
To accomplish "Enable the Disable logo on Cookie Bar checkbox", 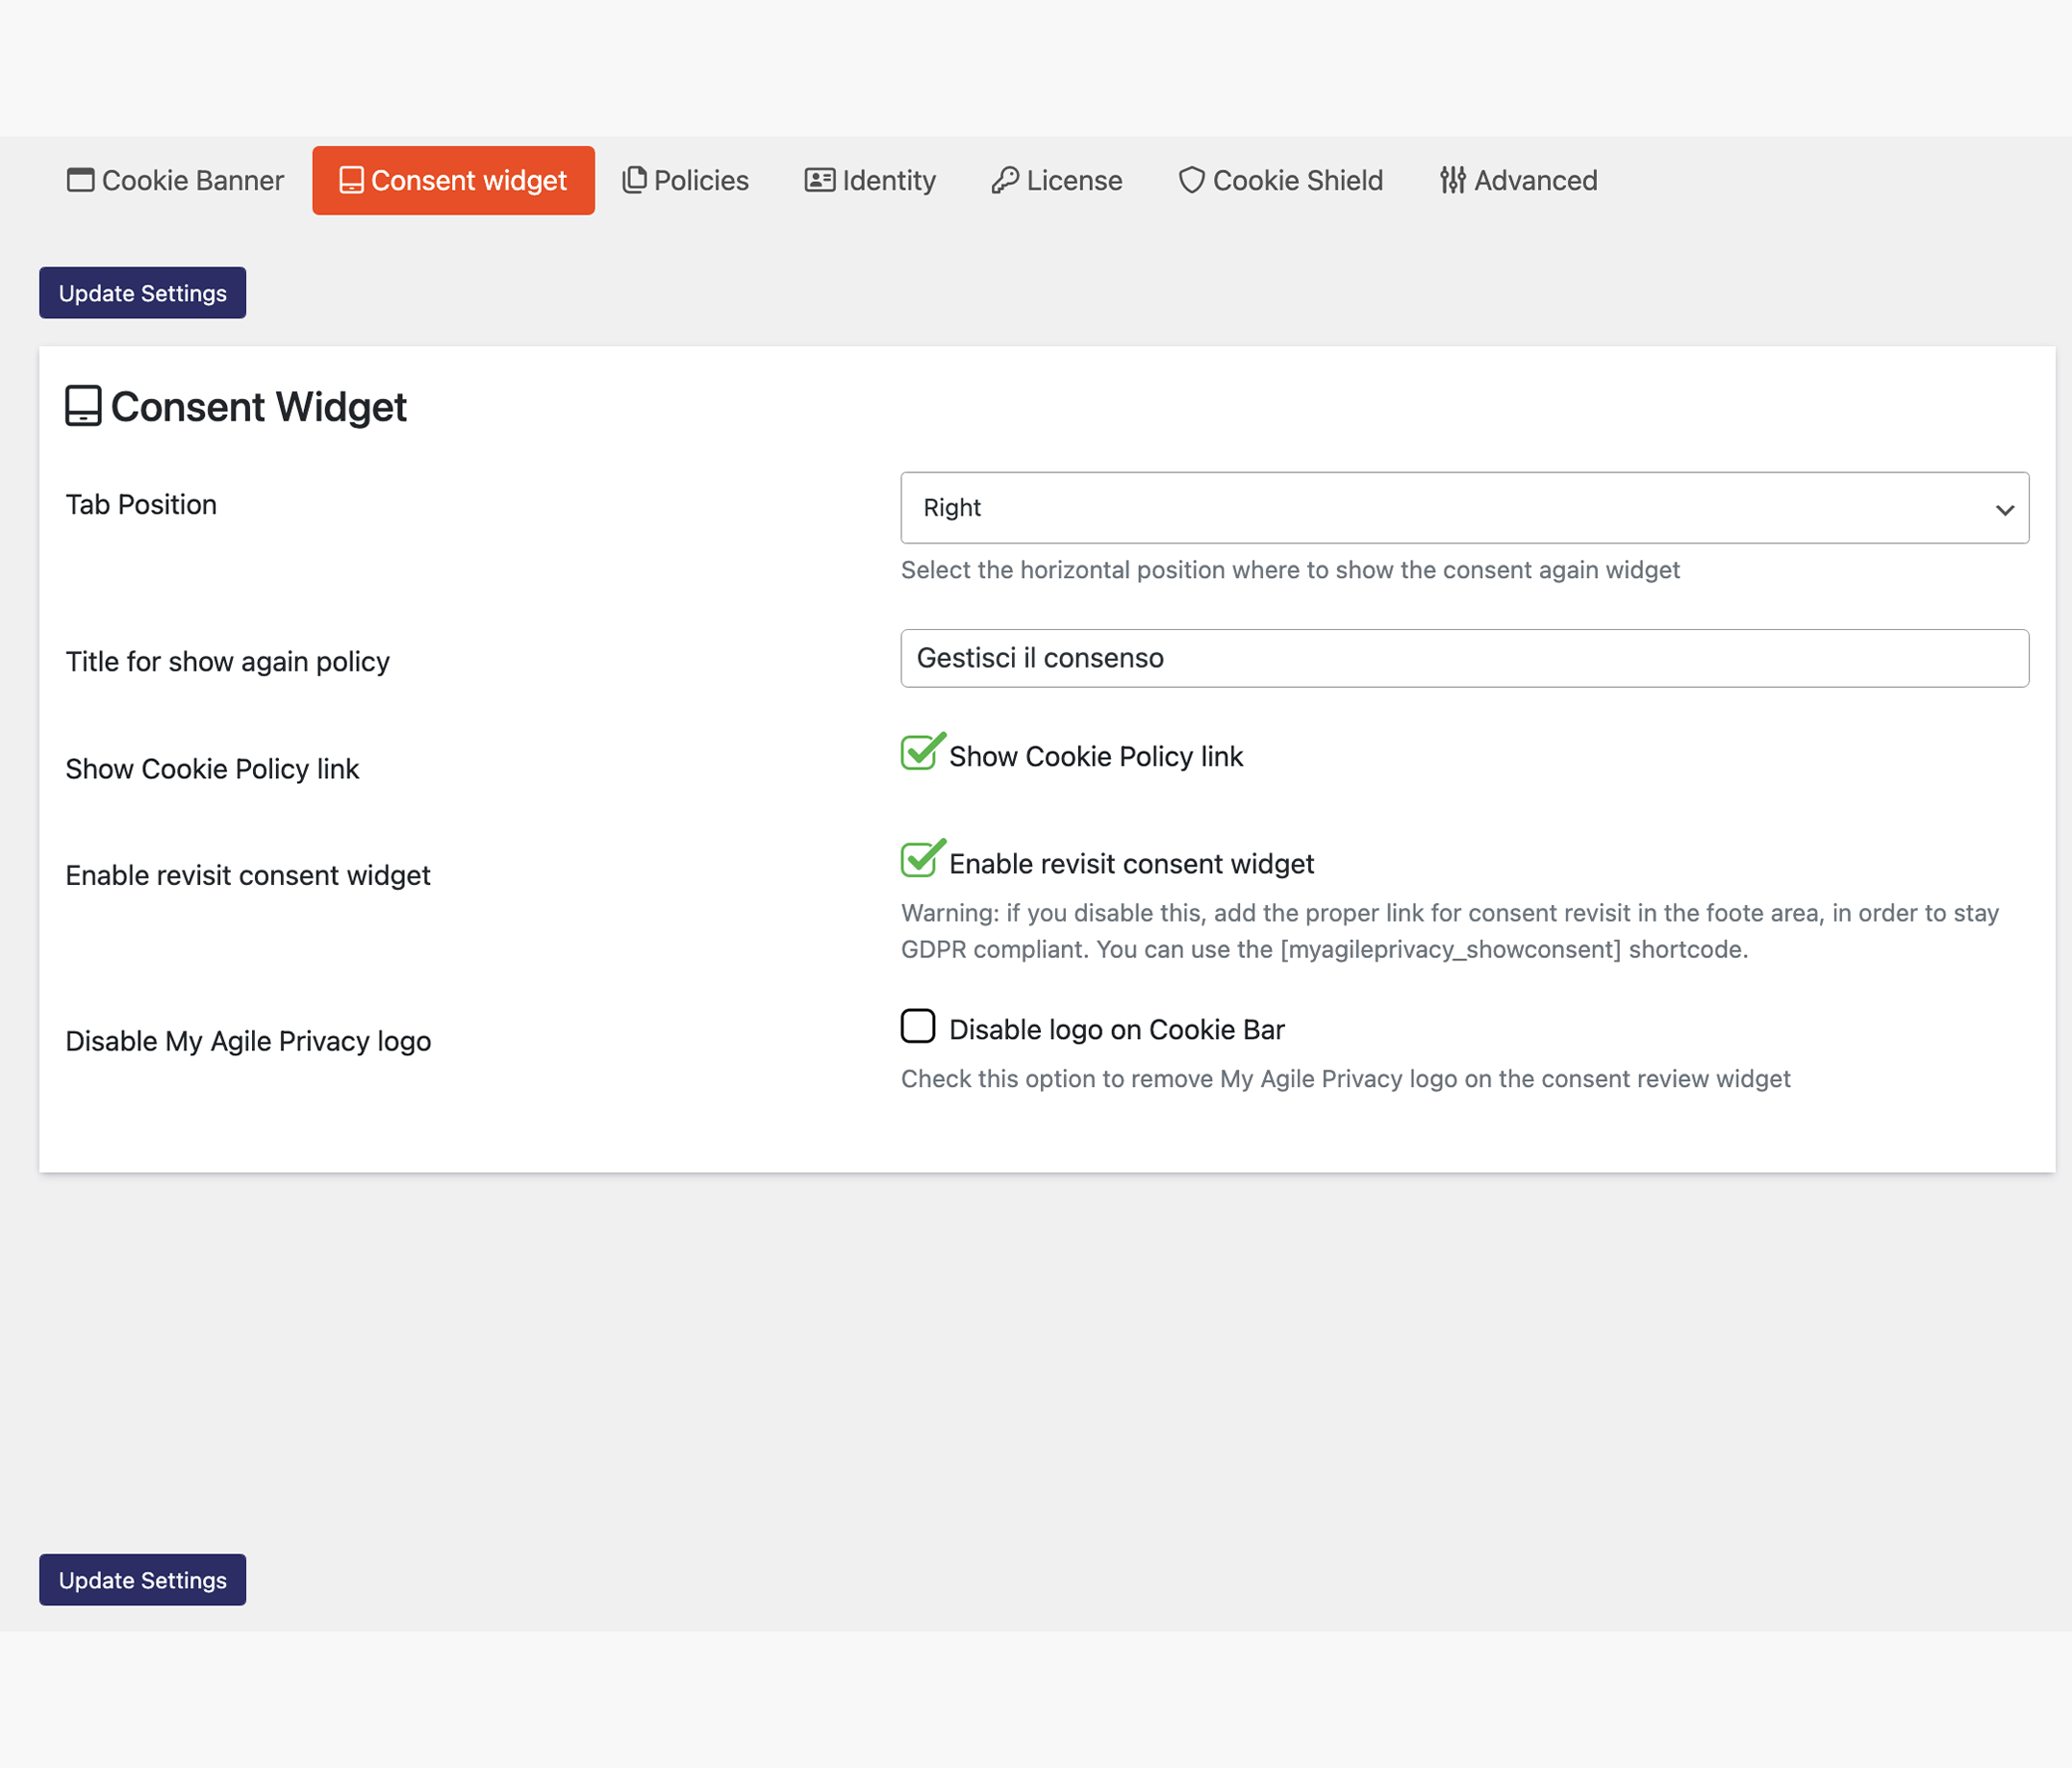I will point(918,1026).
